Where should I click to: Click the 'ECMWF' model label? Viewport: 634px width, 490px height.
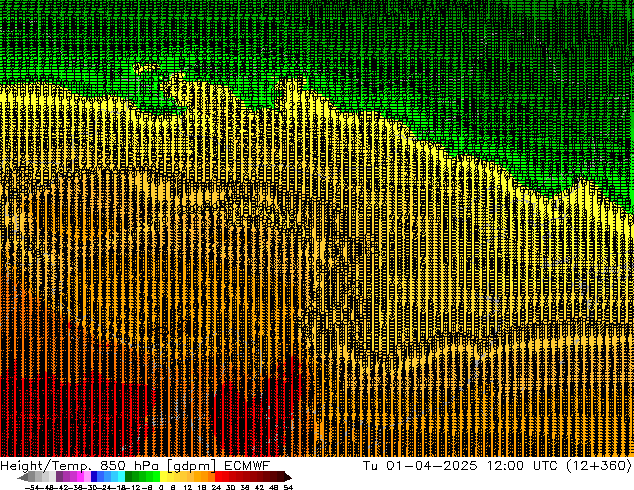(x=247, y=466)
